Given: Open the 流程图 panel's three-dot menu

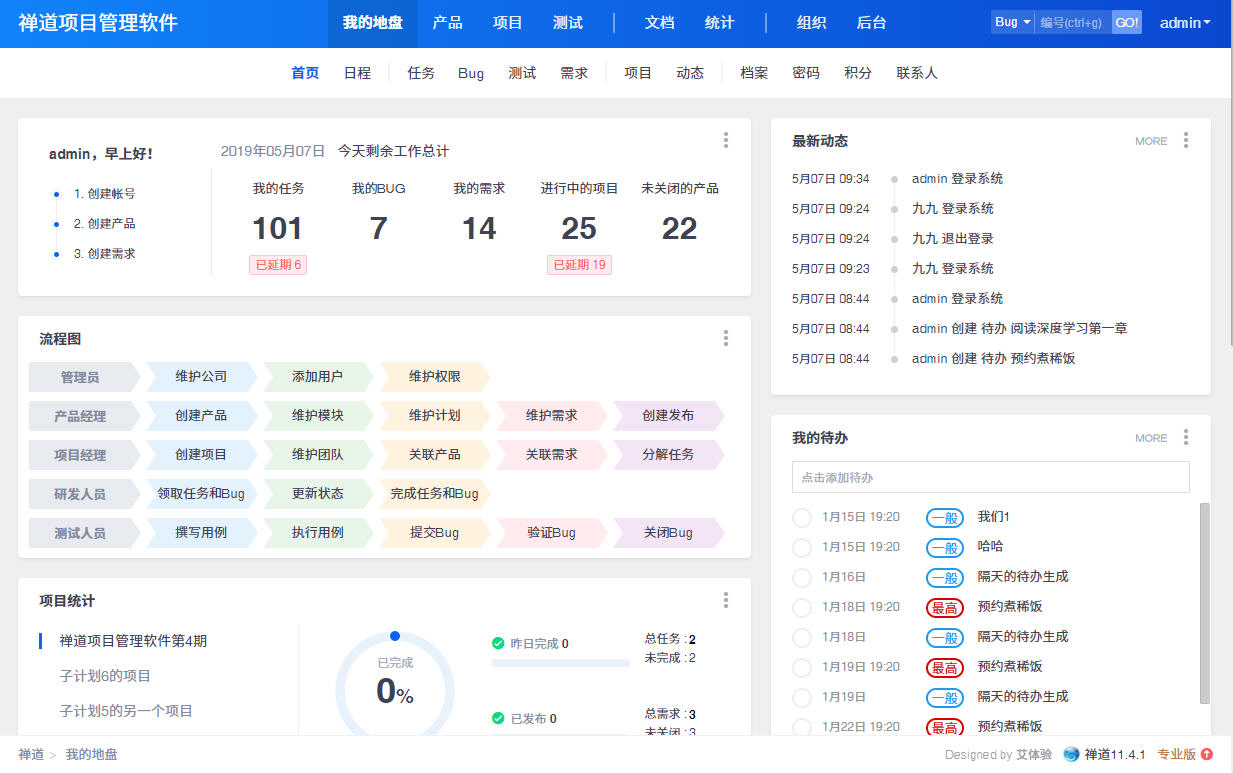Looking at the screenshot, I should [726, 339].
